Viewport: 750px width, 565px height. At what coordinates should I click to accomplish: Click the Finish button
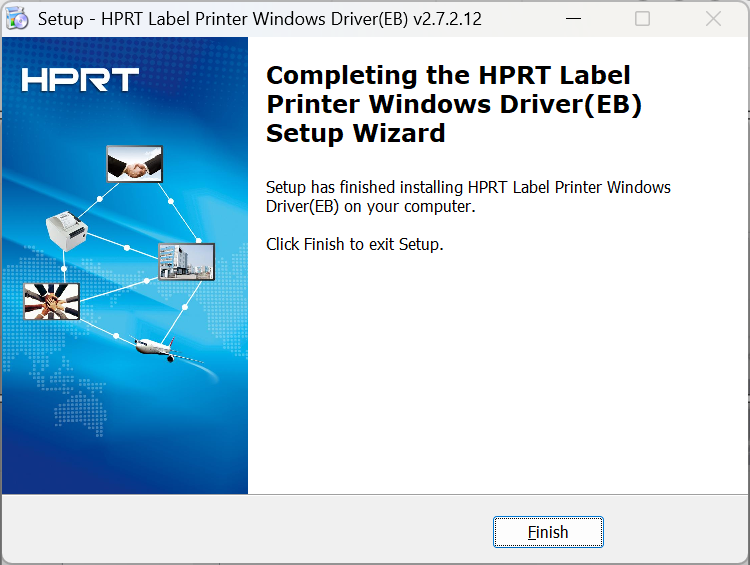point(548,532)
